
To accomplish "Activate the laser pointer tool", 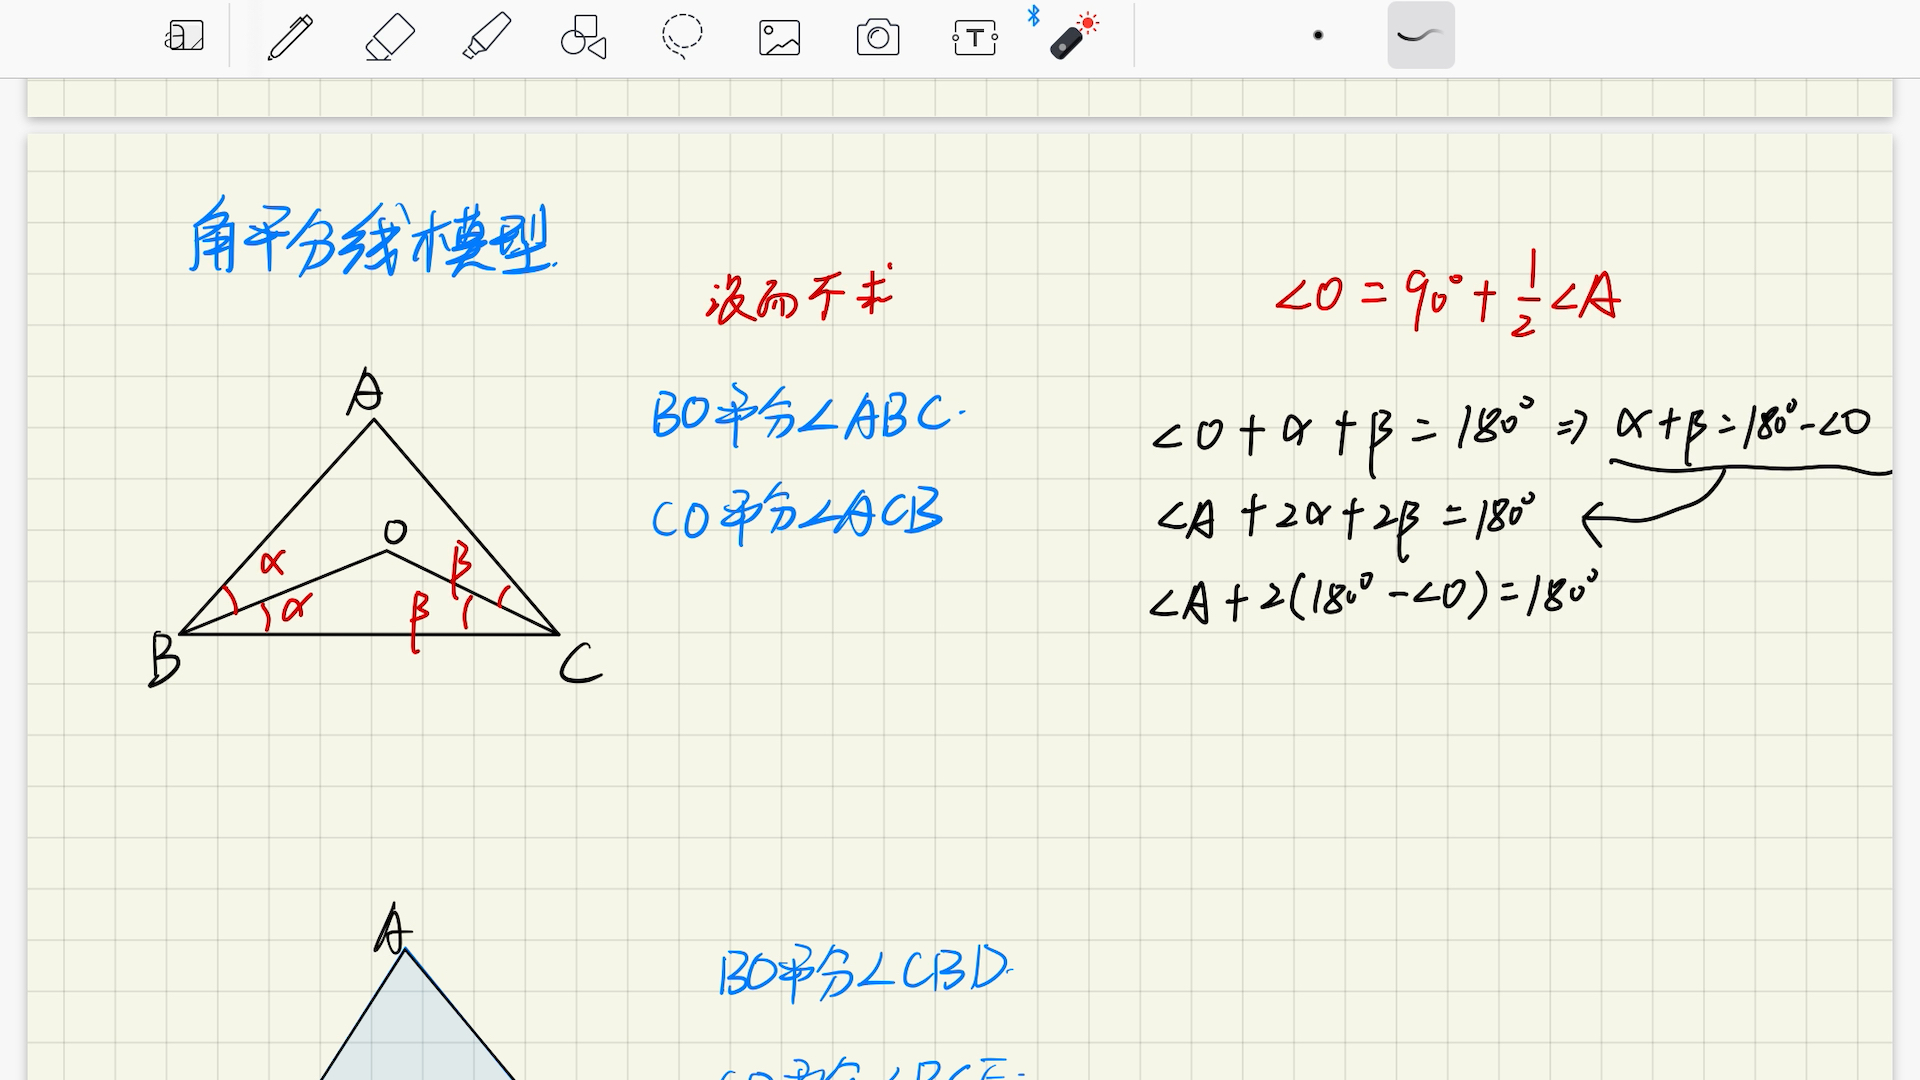I will point(1075,38).
